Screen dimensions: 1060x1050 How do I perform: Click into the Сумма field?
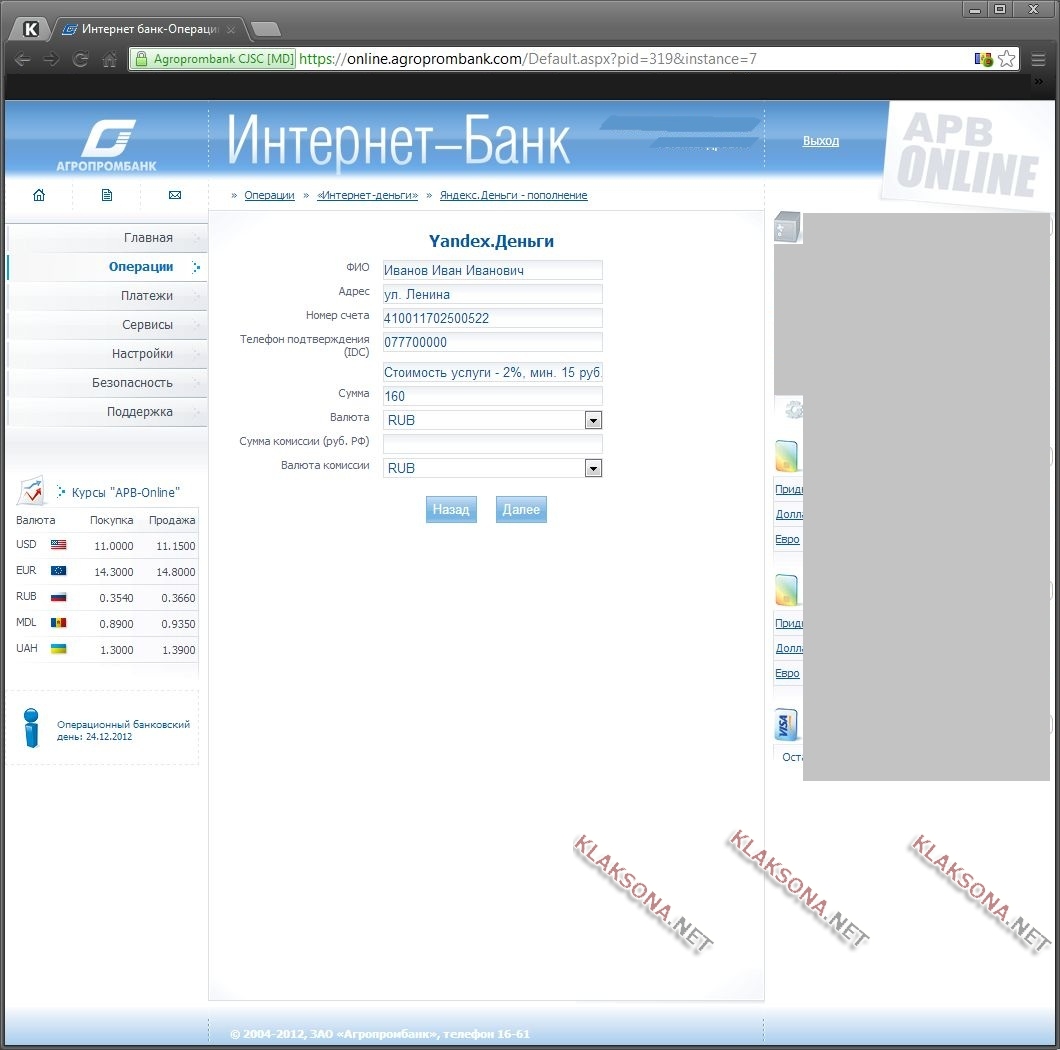tap(492, 396)
